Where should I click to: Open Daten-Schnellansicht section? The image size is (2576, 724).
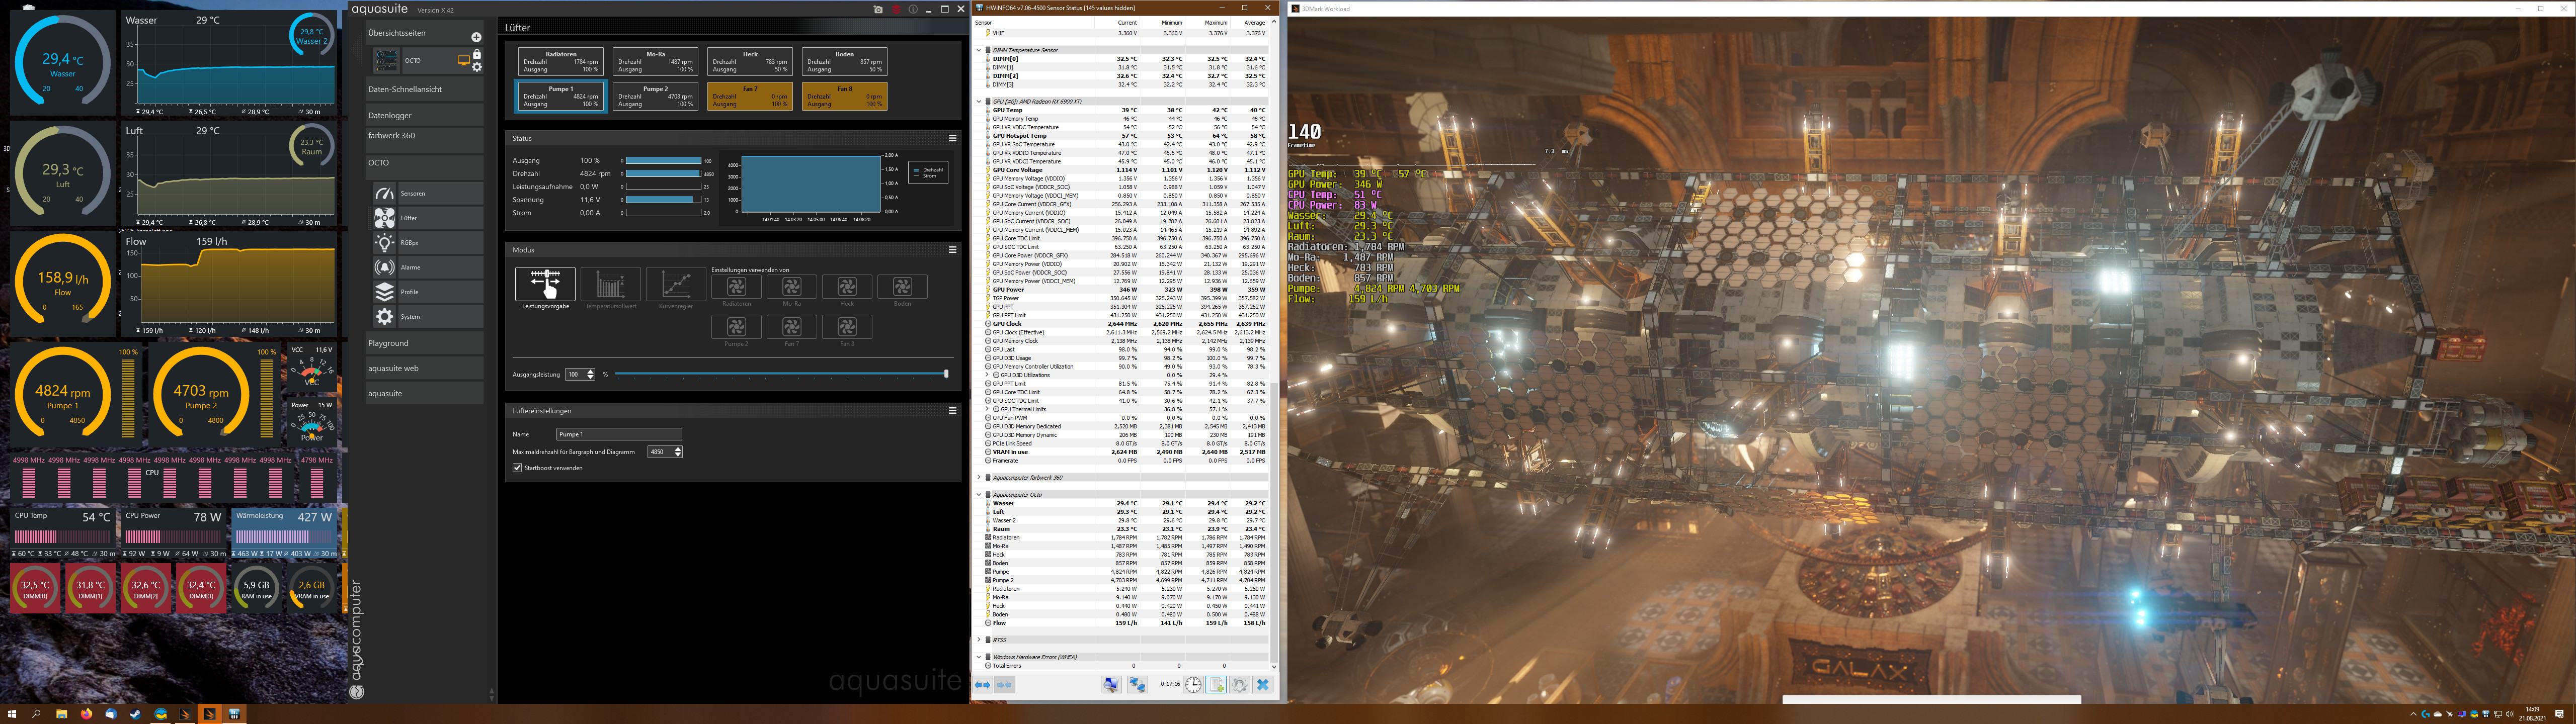(424, 89)
